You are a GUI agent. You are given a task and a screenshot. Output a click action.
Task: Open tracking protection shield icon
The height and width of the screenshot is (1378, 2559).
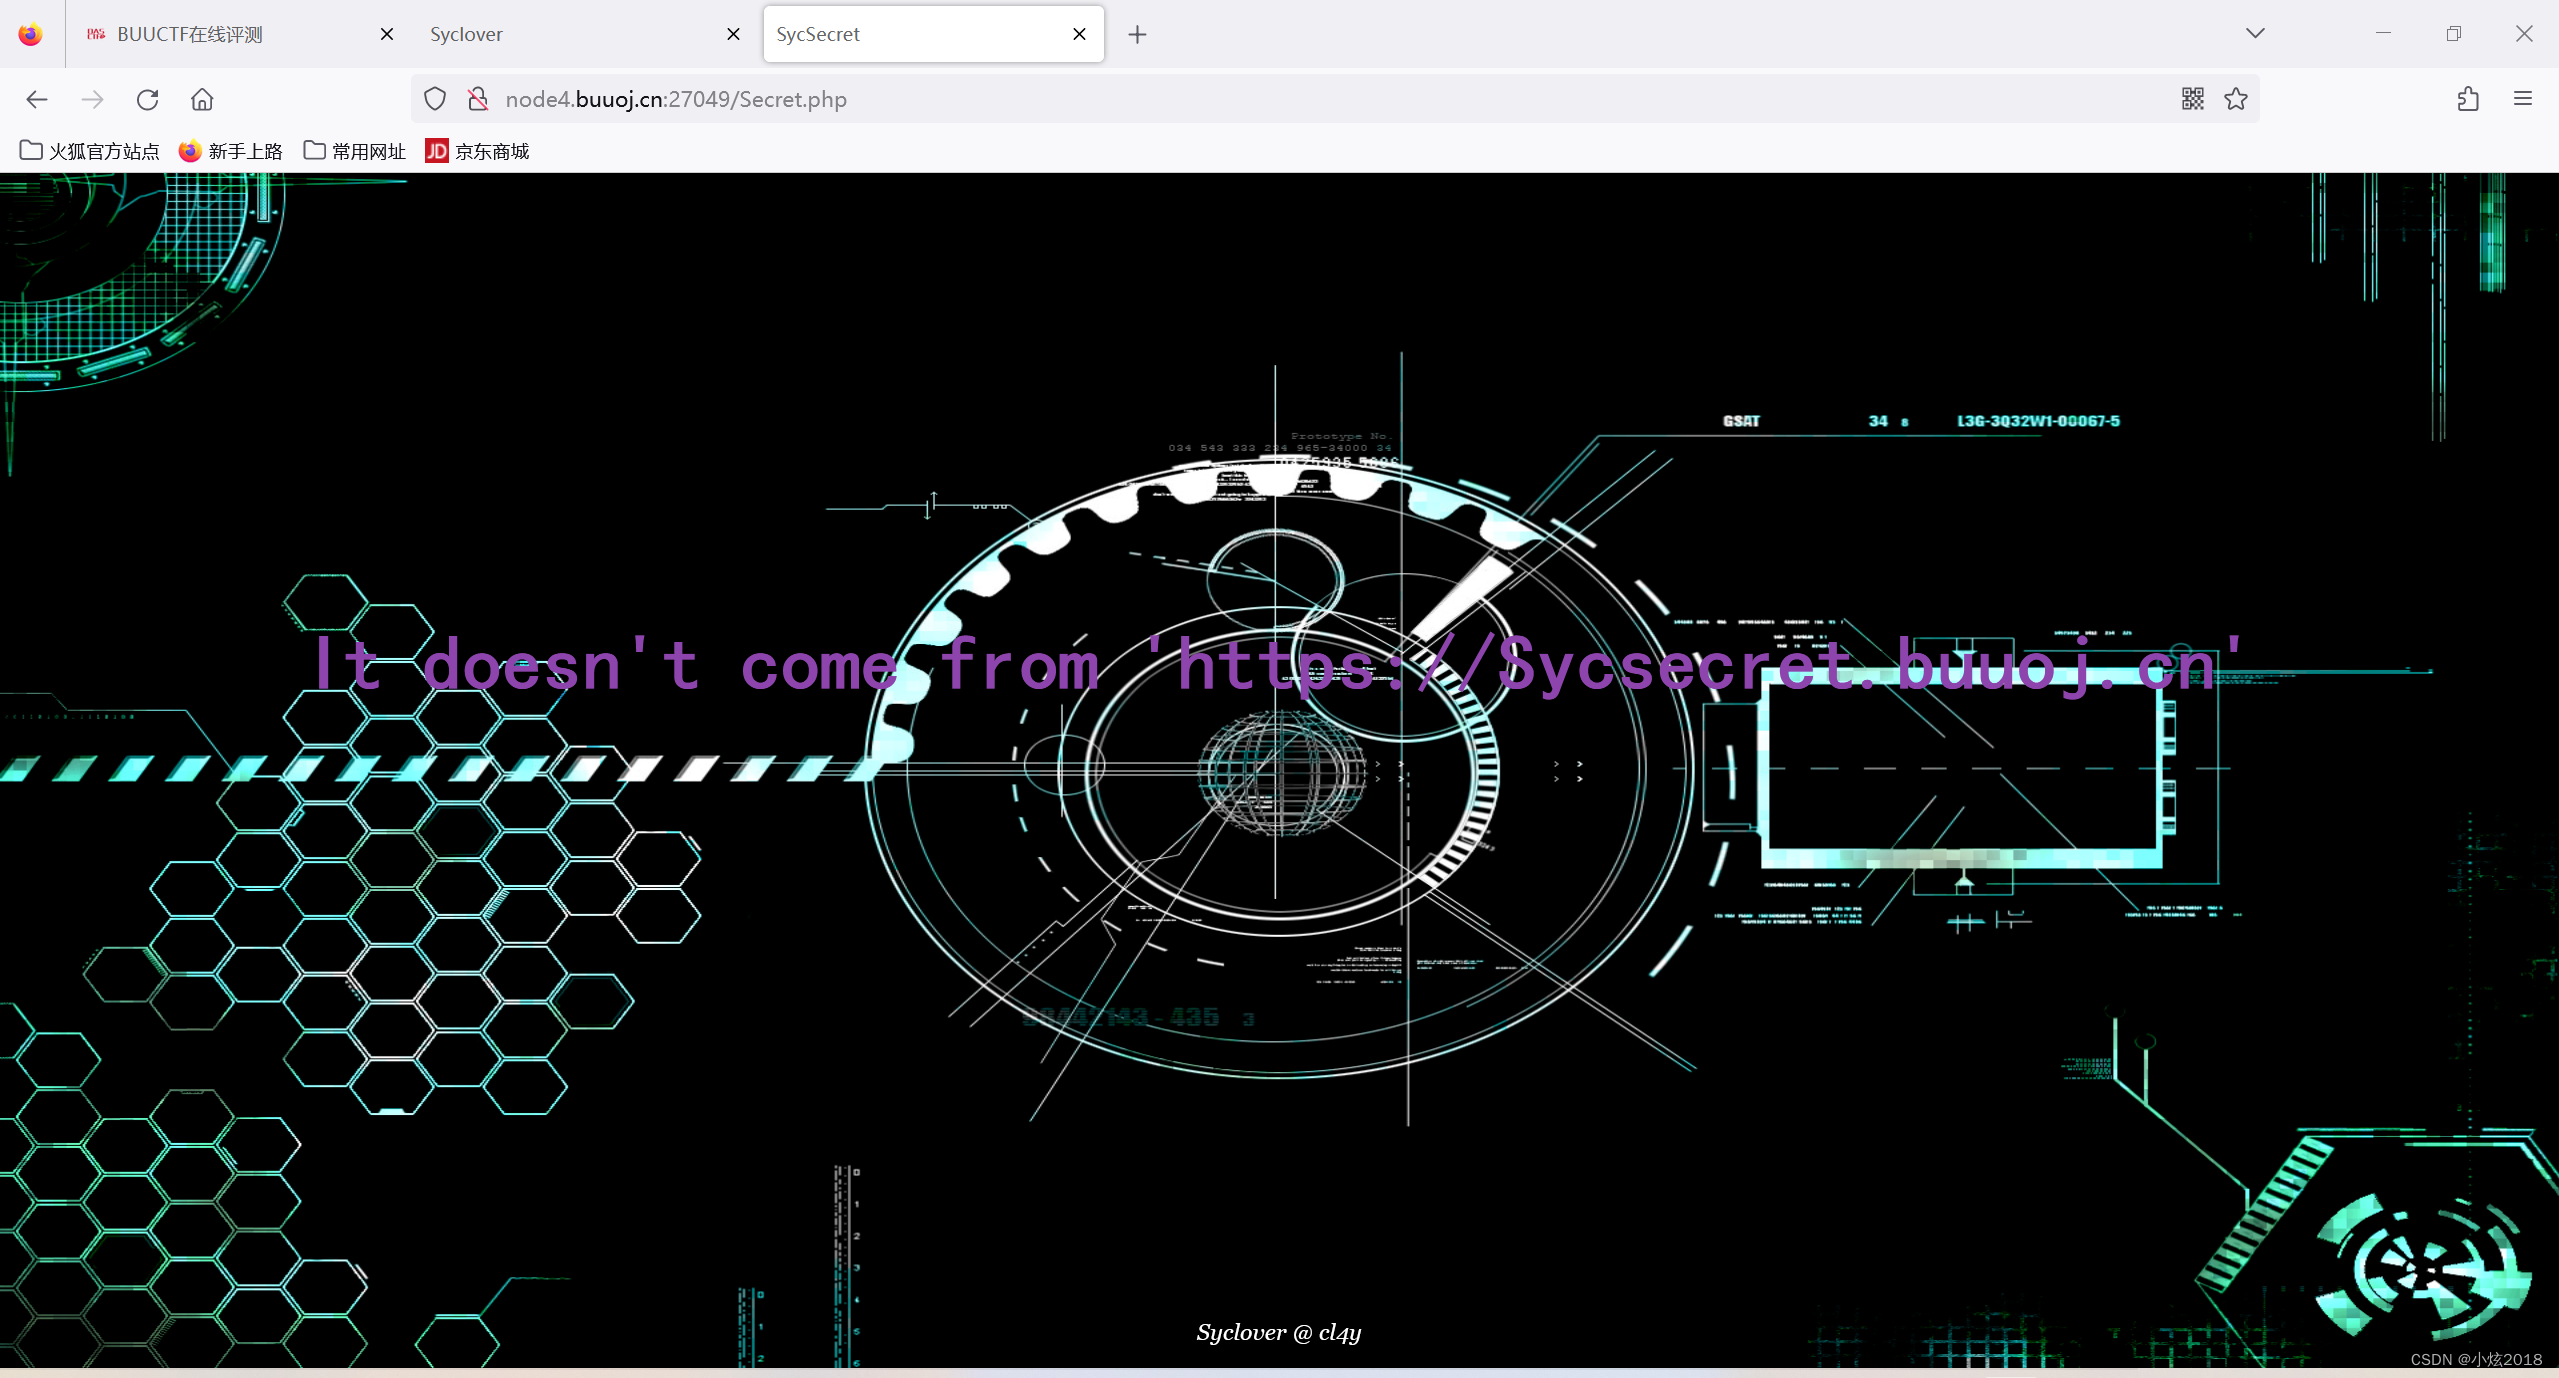click(435, 99)
